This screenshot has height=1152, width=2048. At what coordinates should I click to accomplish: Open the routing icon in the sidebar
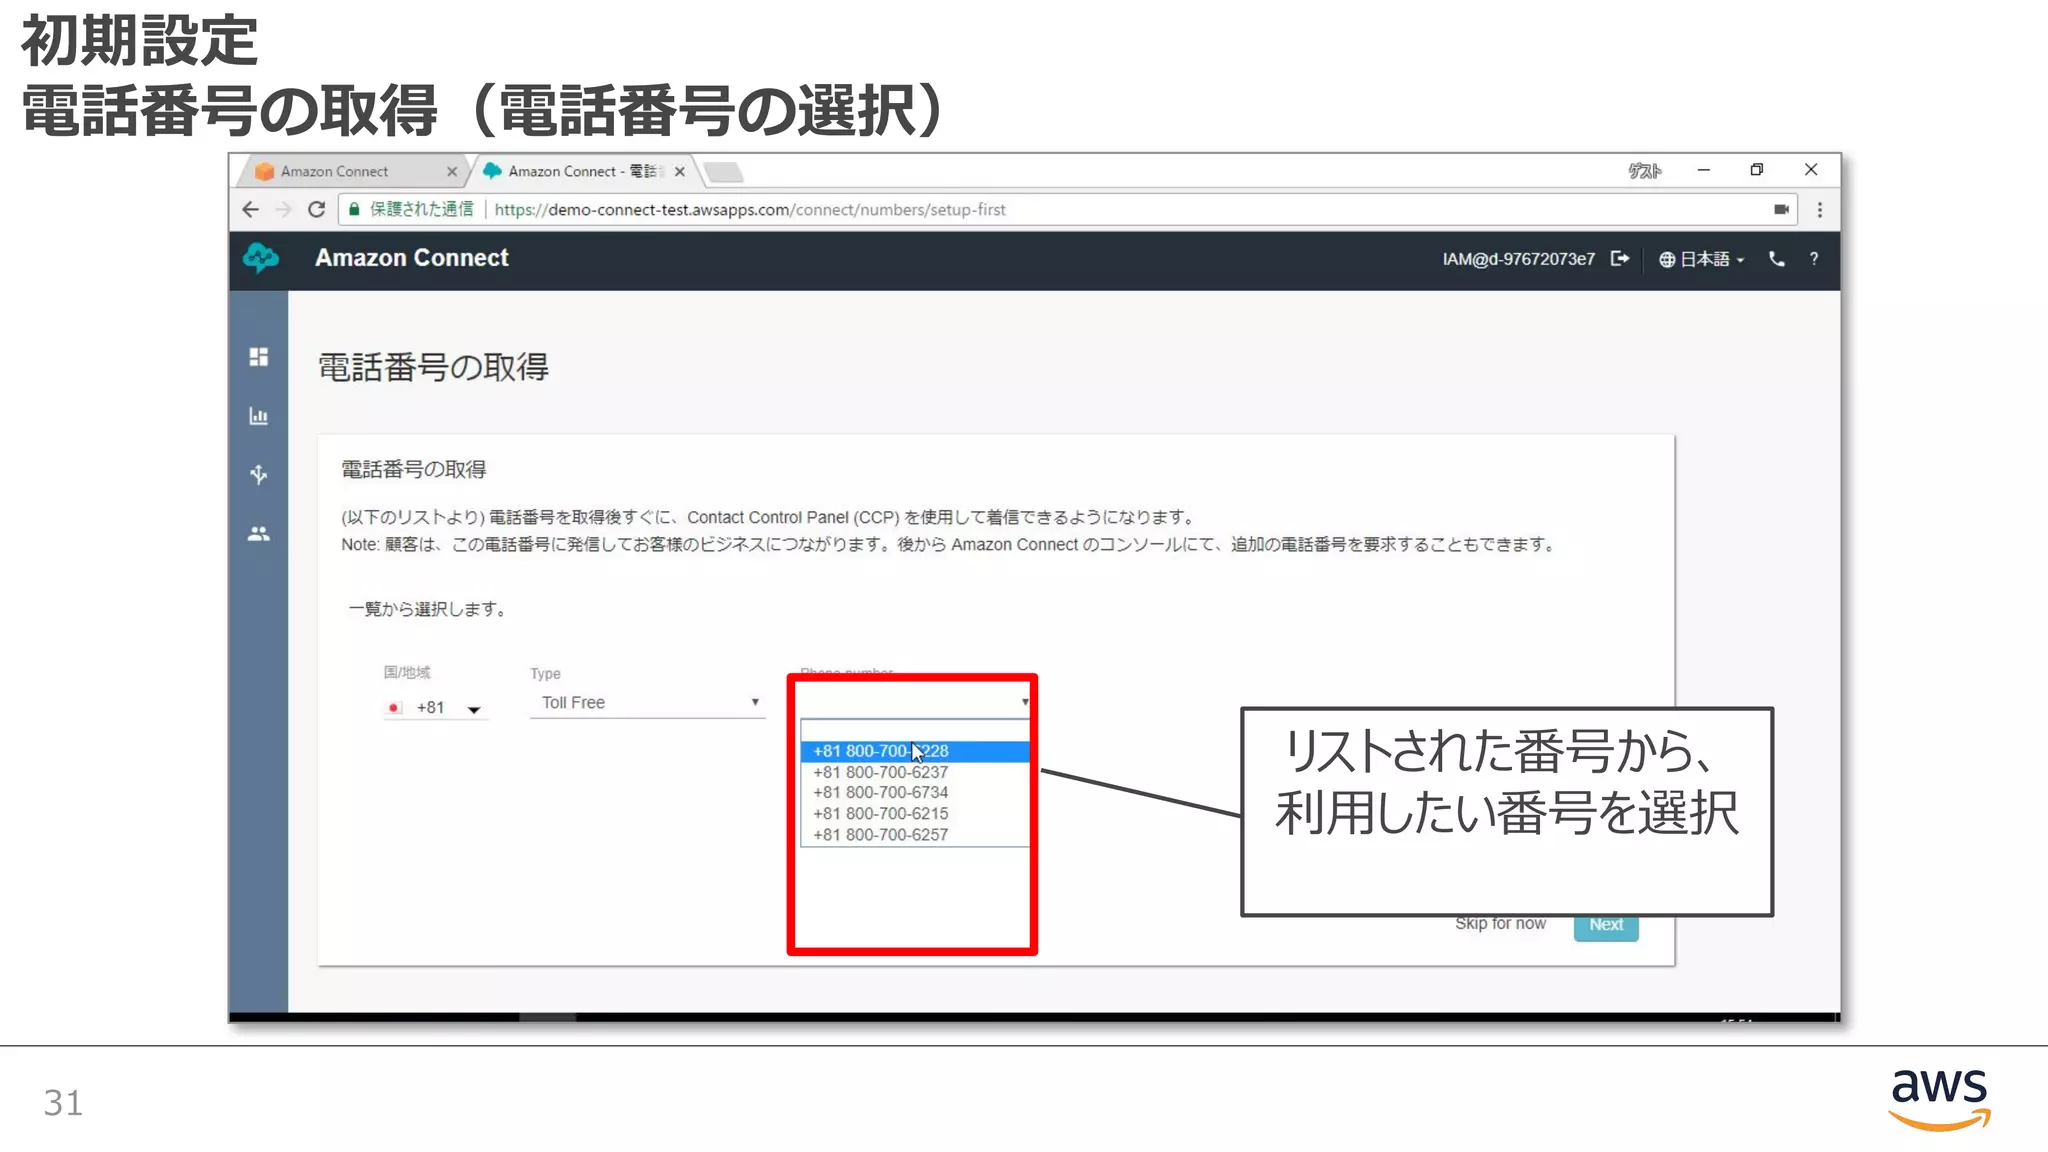click(258, 474)
